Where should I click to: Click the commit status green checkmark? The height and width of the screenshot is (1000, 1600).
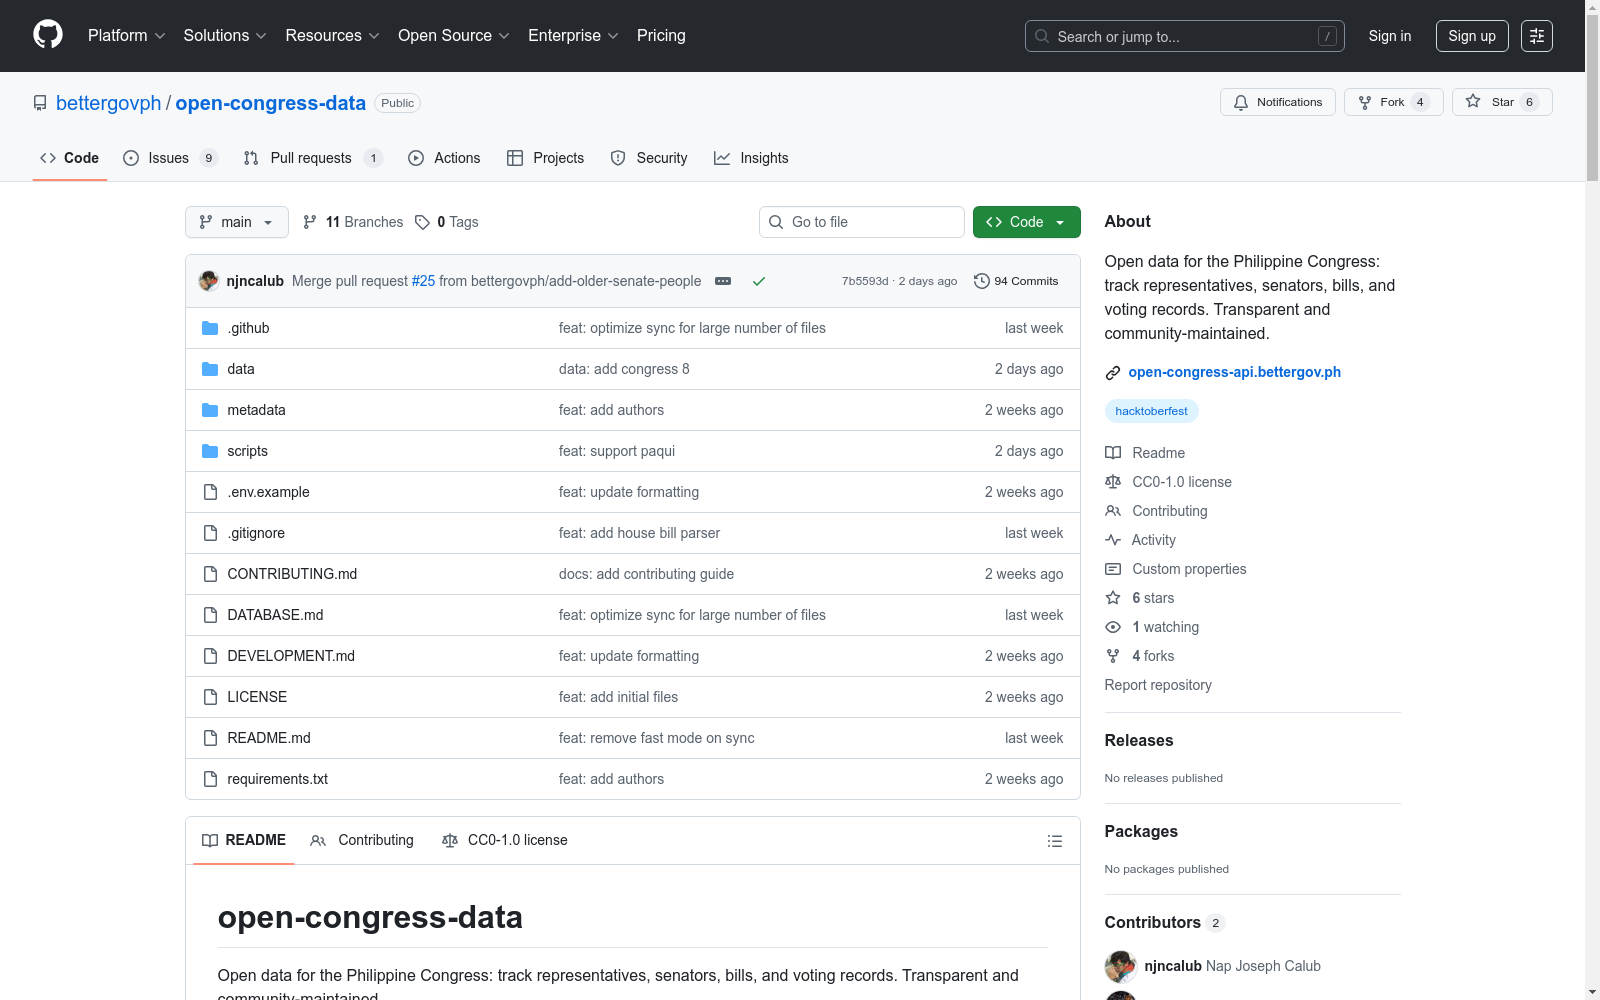(x=759, y=281)
